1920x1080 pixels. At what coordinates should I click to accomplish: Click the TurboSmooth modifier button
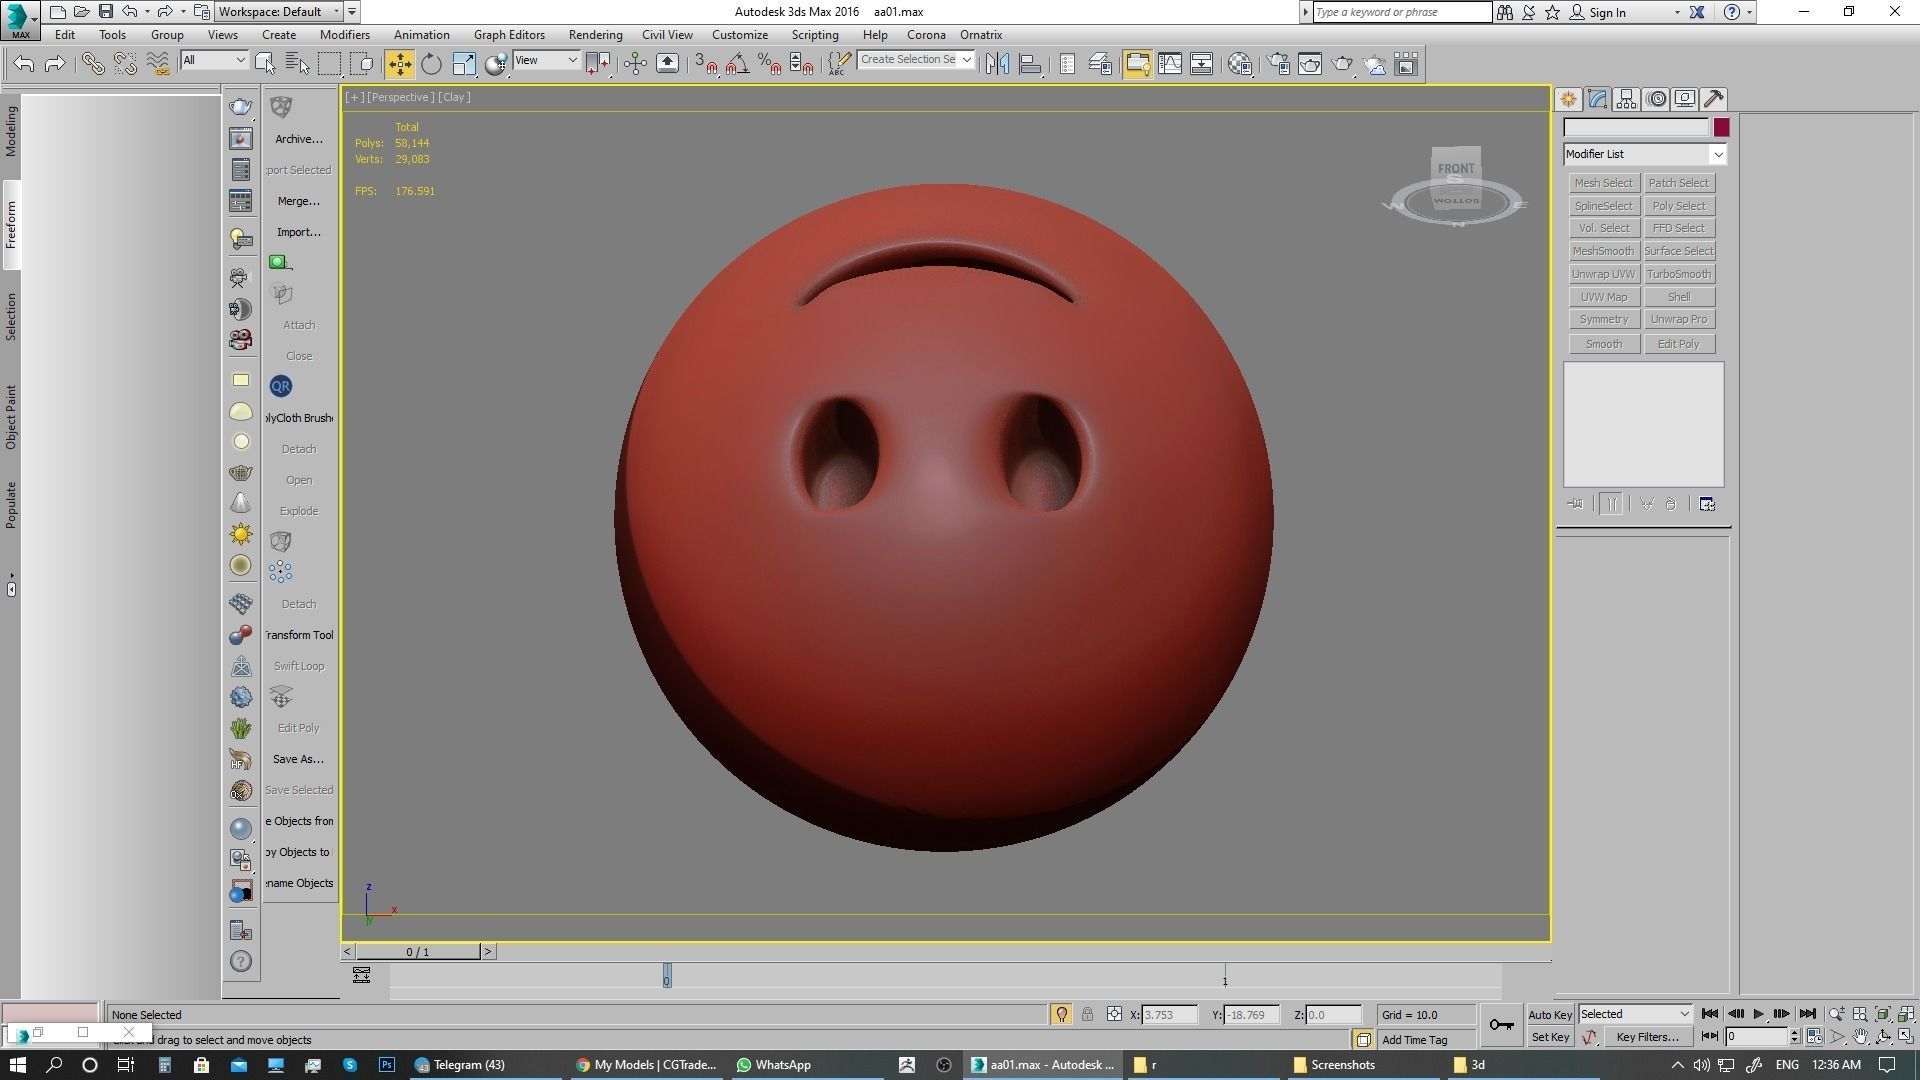[1678, 274]
